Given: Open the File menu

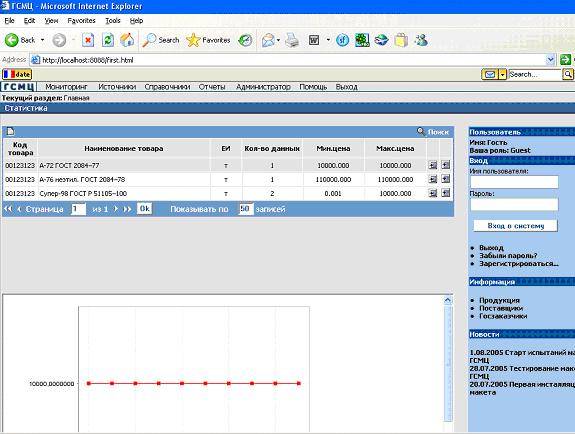Looking at the screenshot, I should (x=9, y=21).
